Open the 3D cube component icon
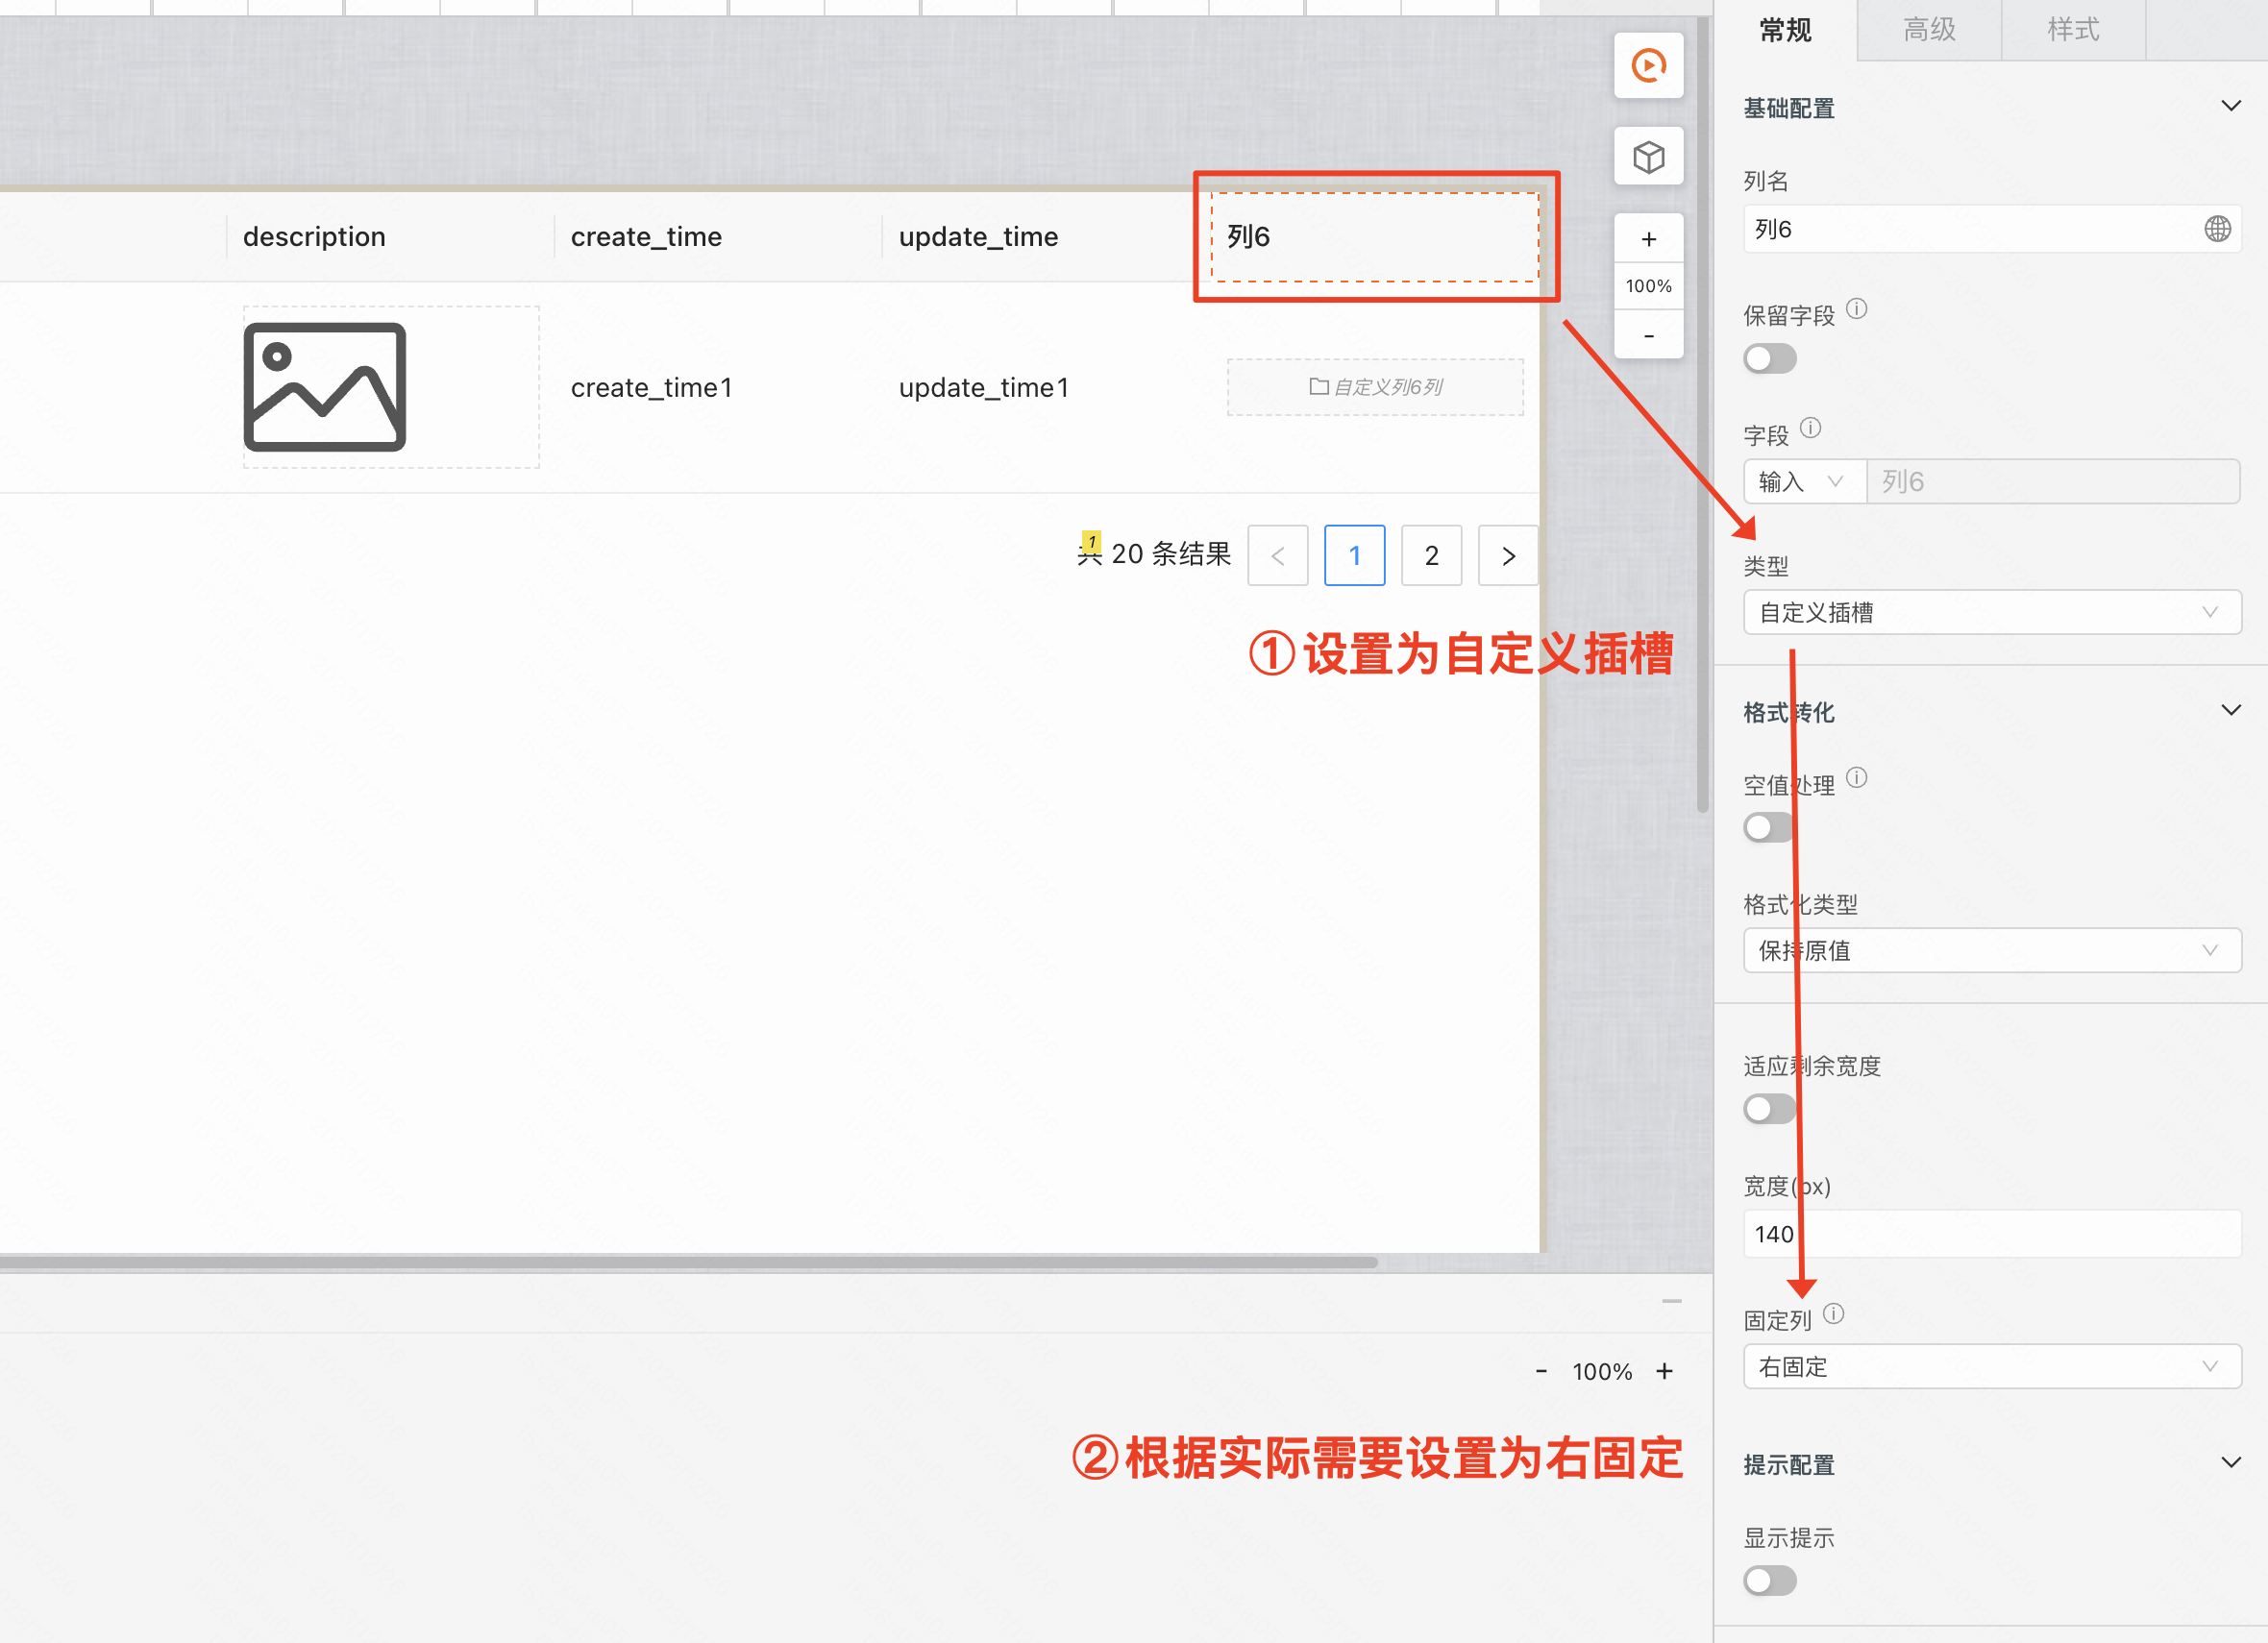Image resolution: width=2268 pixels, height=1643 pixels. (x=1648, y=156)
